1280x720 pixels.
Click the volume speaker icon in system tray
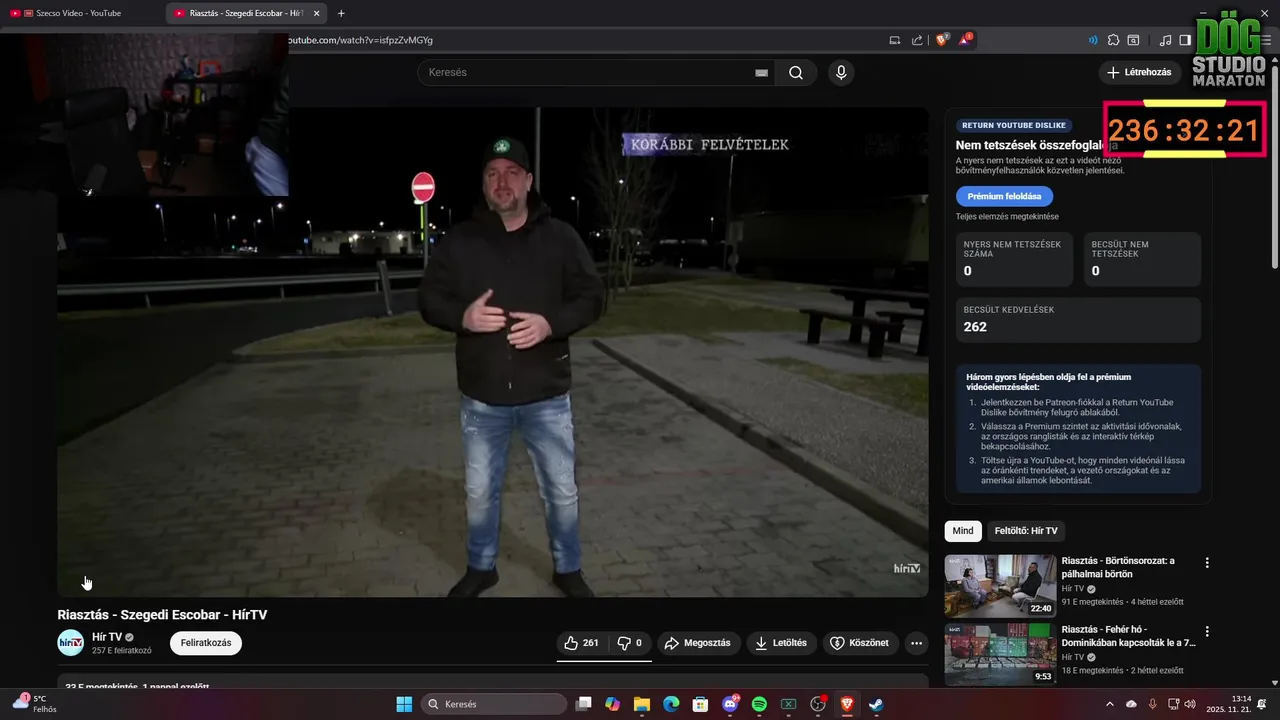1190,704
